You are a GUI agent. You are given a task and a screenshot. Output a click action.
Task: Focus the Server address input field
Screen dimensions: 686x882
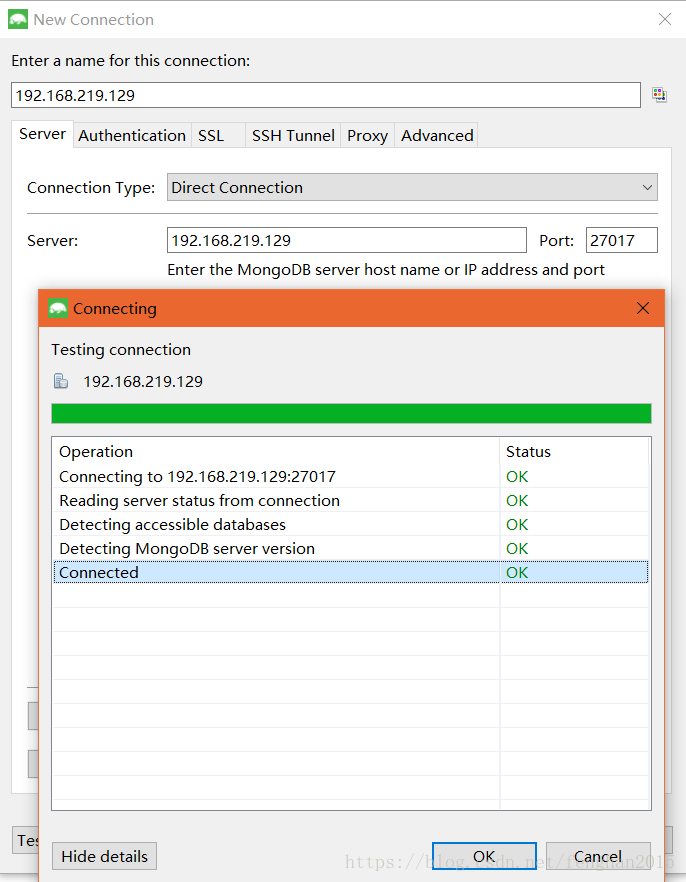[x=346, y=240]
